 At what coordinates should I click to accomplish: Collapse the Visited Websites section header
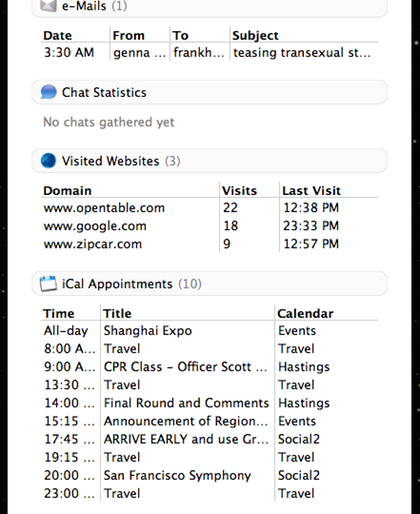(209, 161)
